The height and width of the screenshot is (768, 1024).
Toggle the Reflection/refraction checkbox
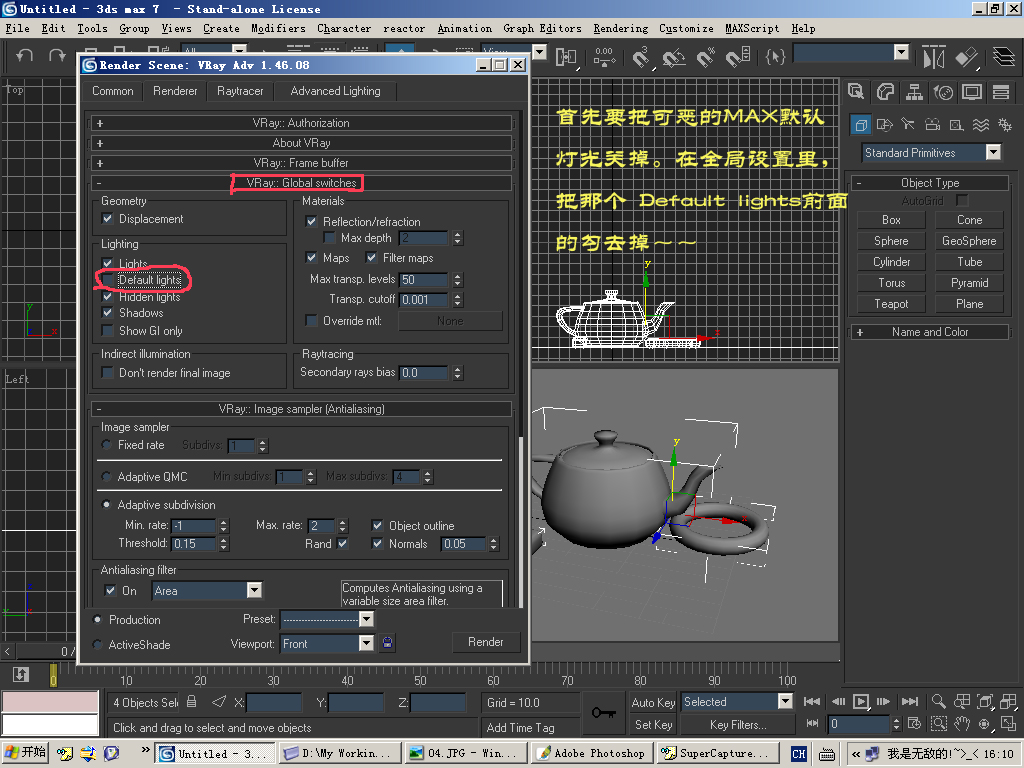312,221
